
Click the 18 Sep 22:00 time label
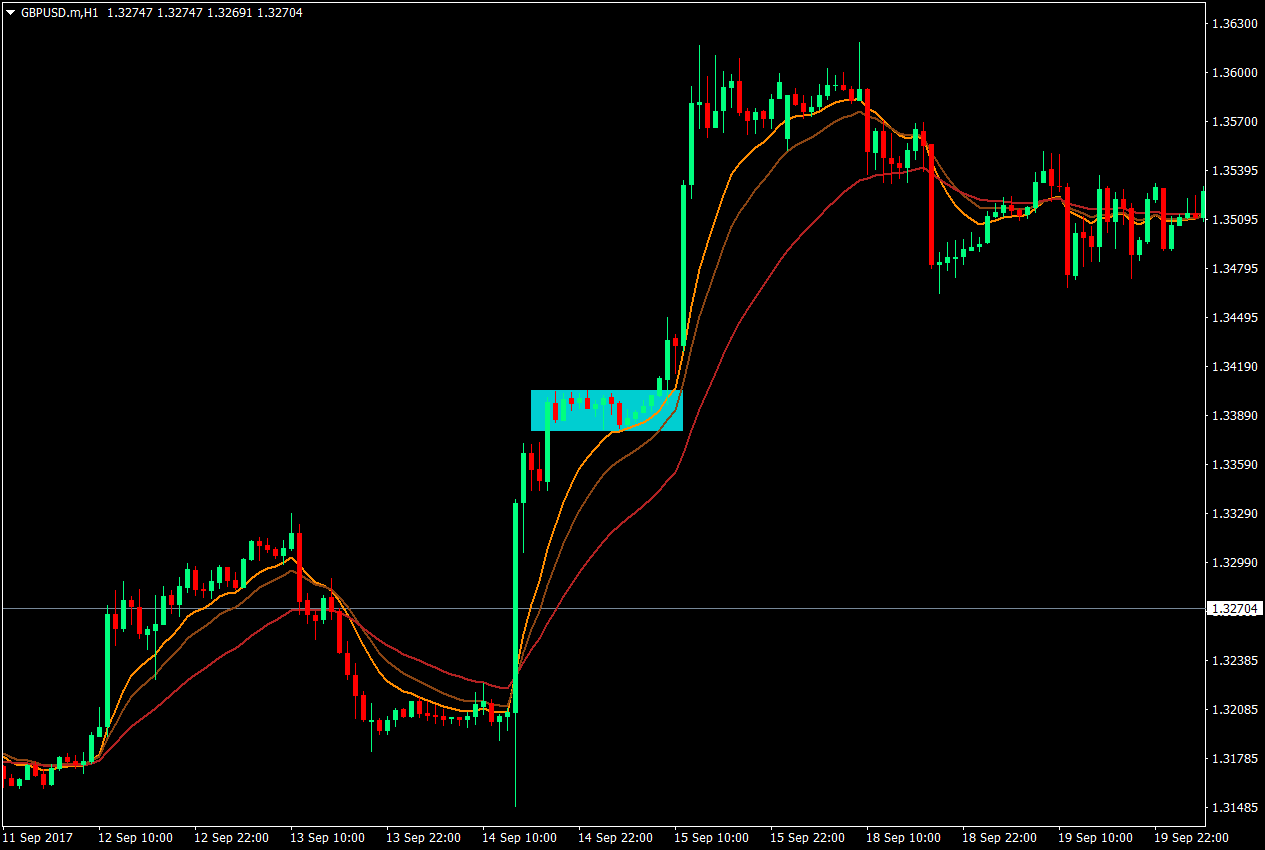tap(999, 837)
